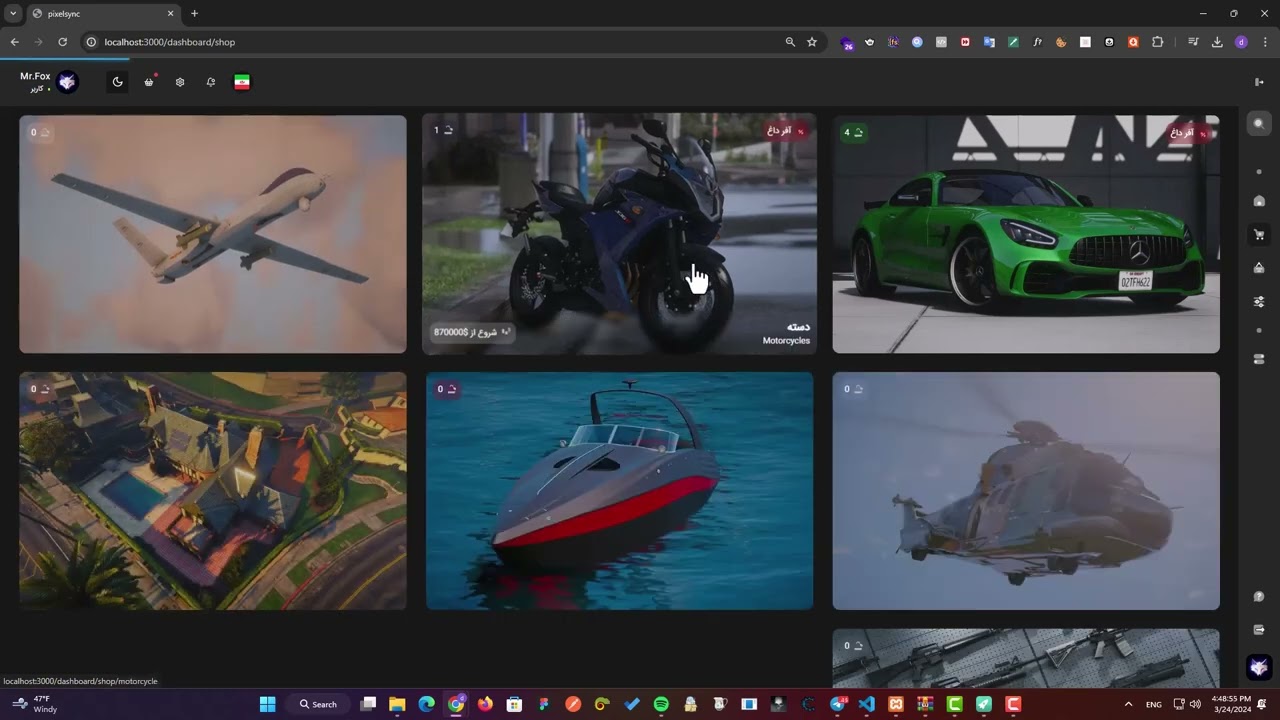
Task: Open the speedboat category card
Action: coord(619,491)
